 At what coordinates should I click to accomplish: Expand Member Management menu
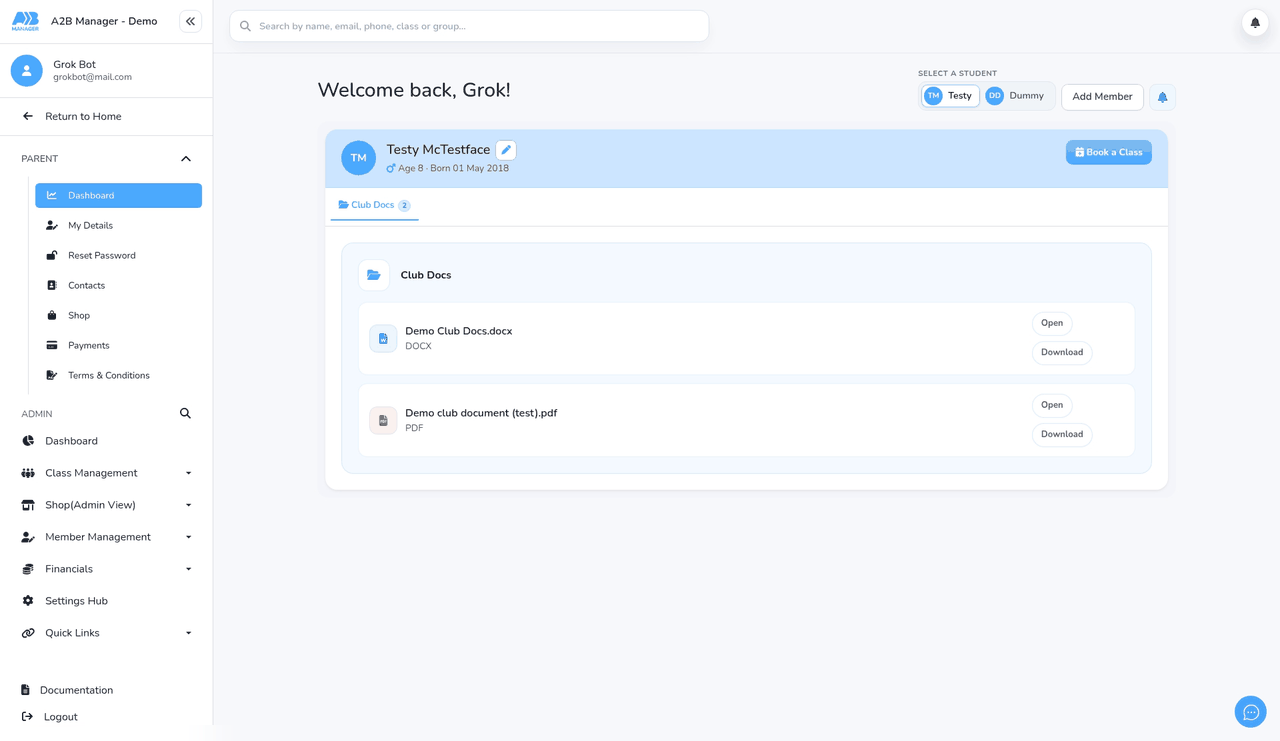tap(106, 537)
